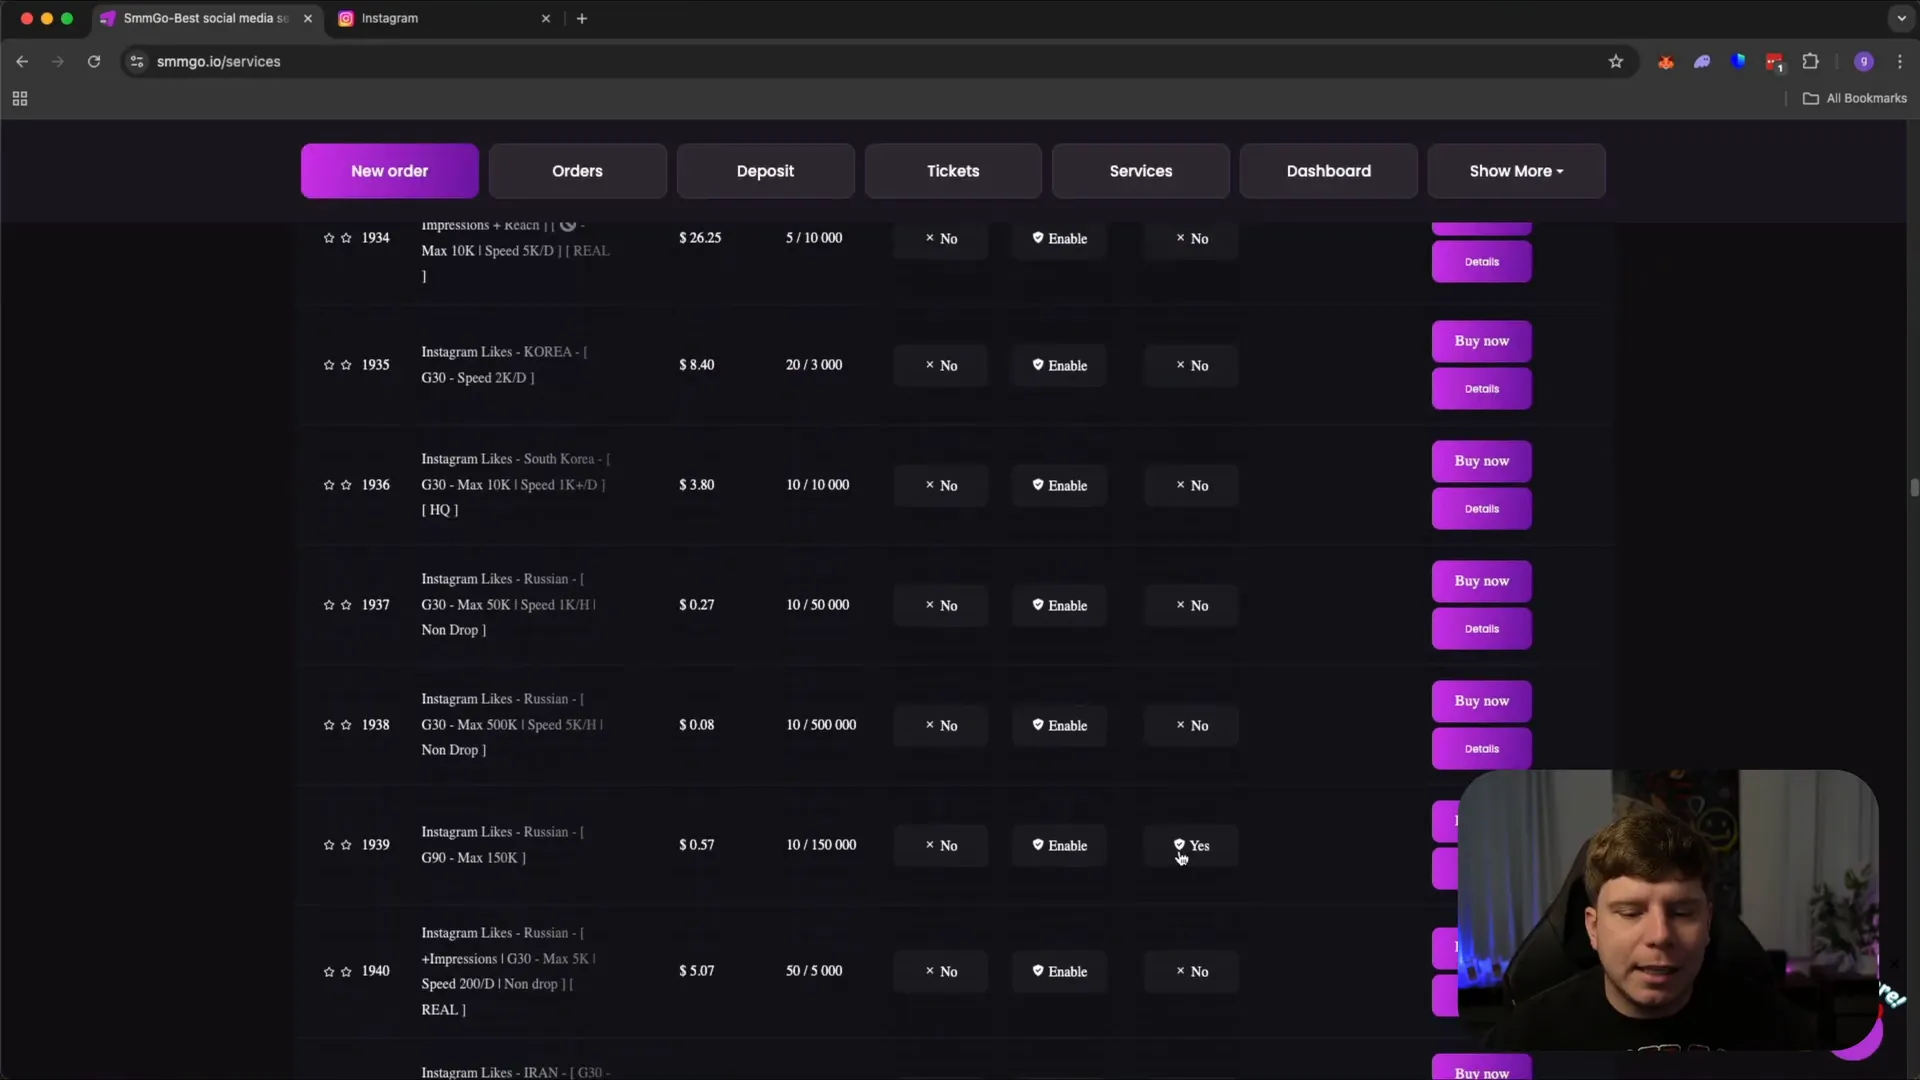Click the first favorite star for service 1939
Image resolution: width=1920 pixels, height=1080 pixels.
pos(329,845)
